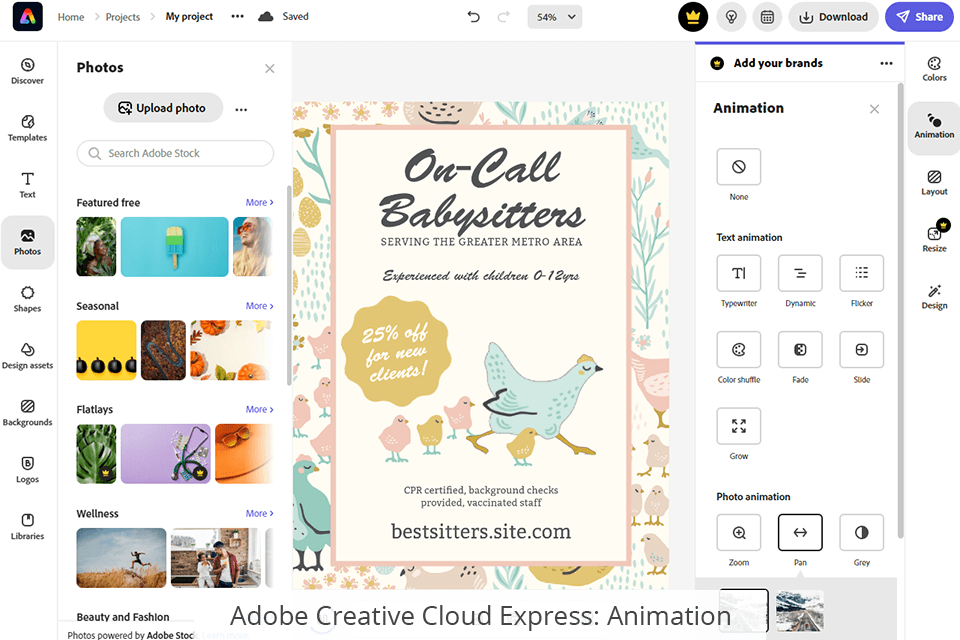
Task: Go to Projects breadcrumb
Action: 122,17
